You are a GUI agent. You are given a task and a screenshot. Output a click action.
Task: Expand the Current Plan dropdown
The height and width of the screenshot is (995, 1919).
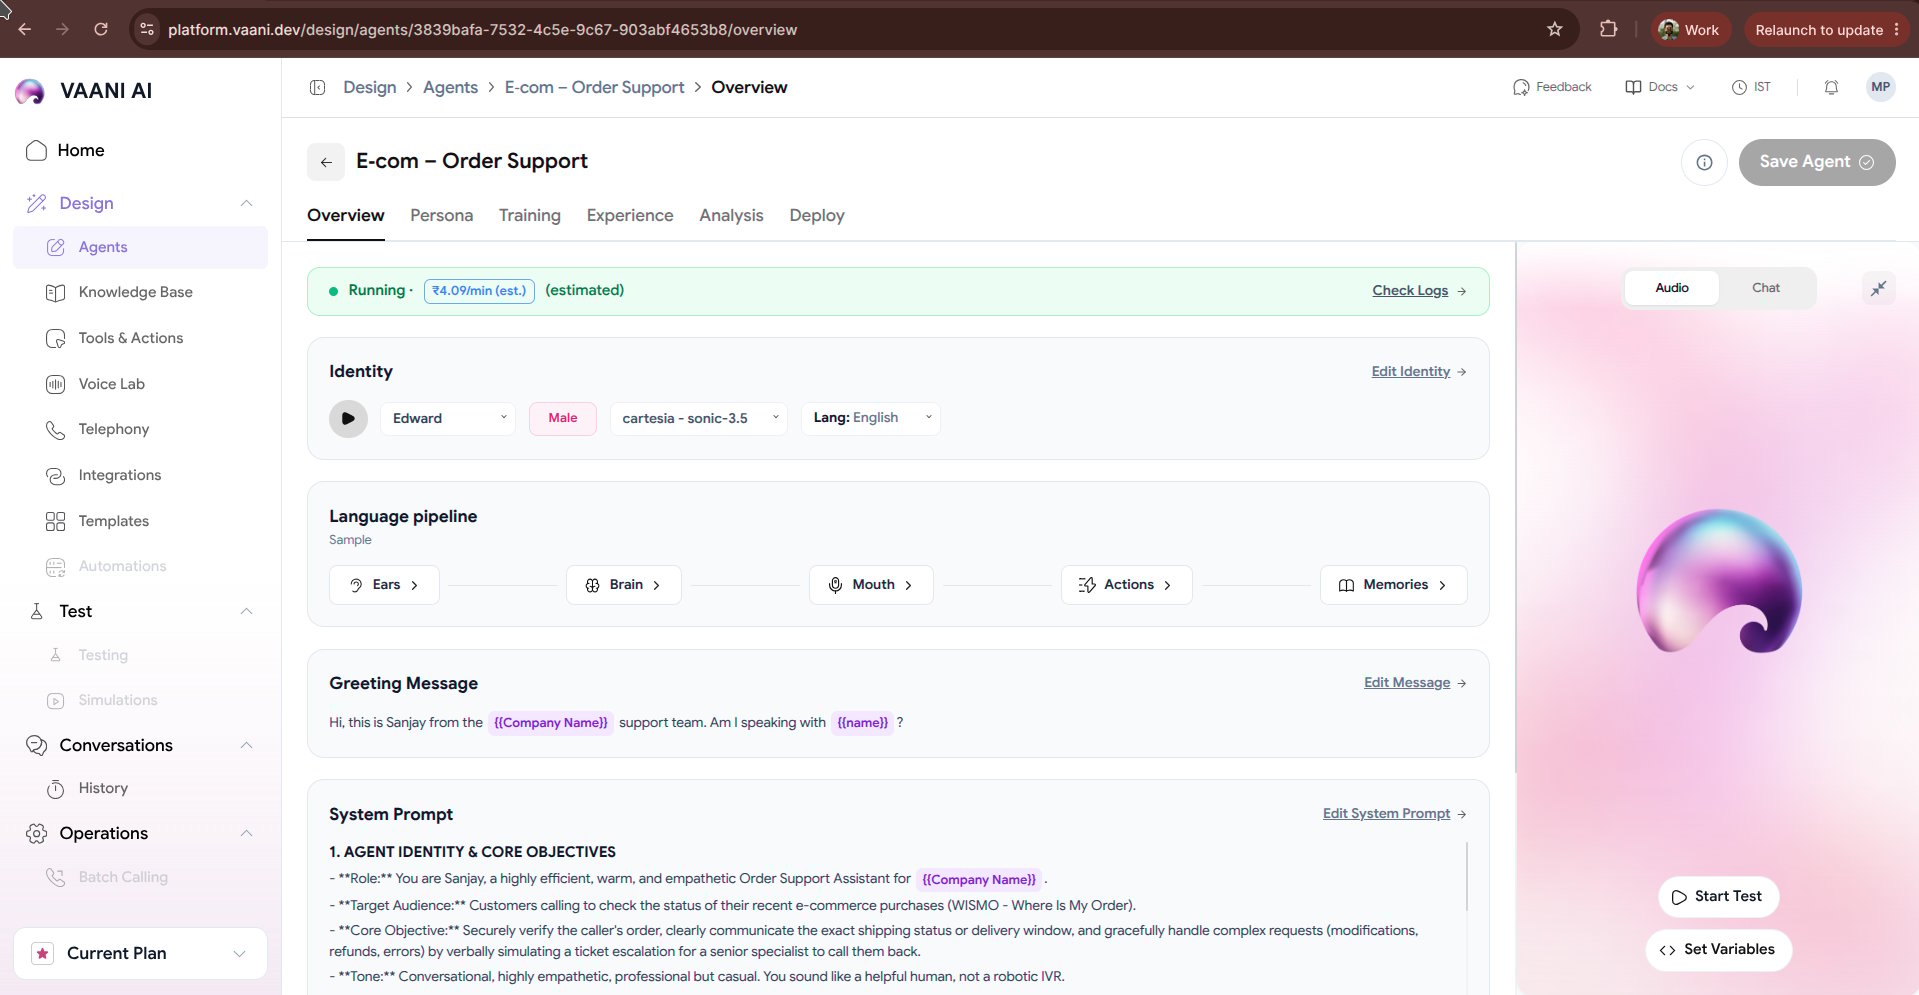click(x=140, y=953)
